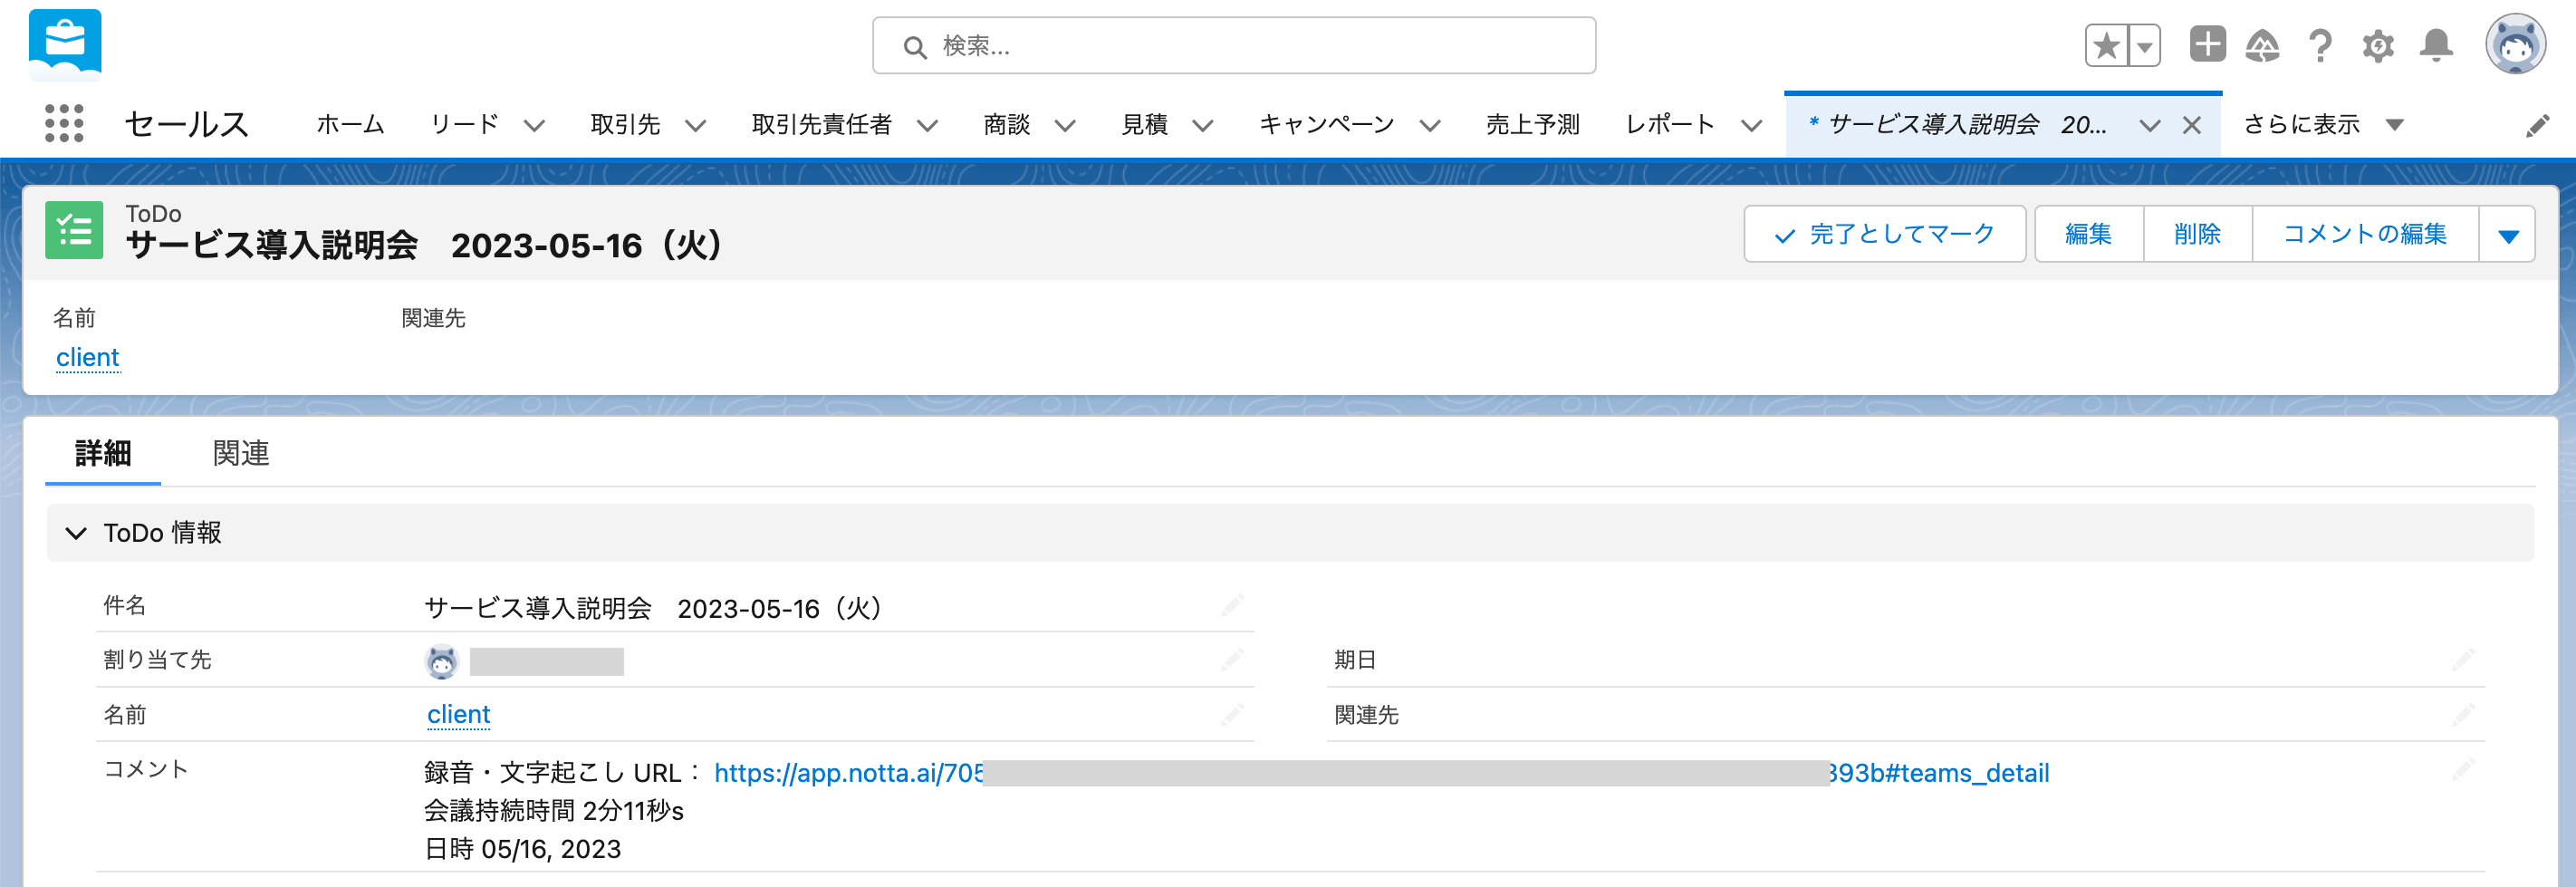Open the app.notta.ai recording URL
Viewport: 2576px width, 887px height.
pos(1381,773)
